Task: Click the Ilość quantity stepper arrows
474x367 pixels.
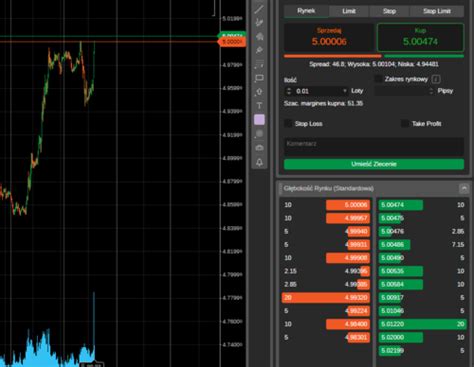Action: point(289,91)
